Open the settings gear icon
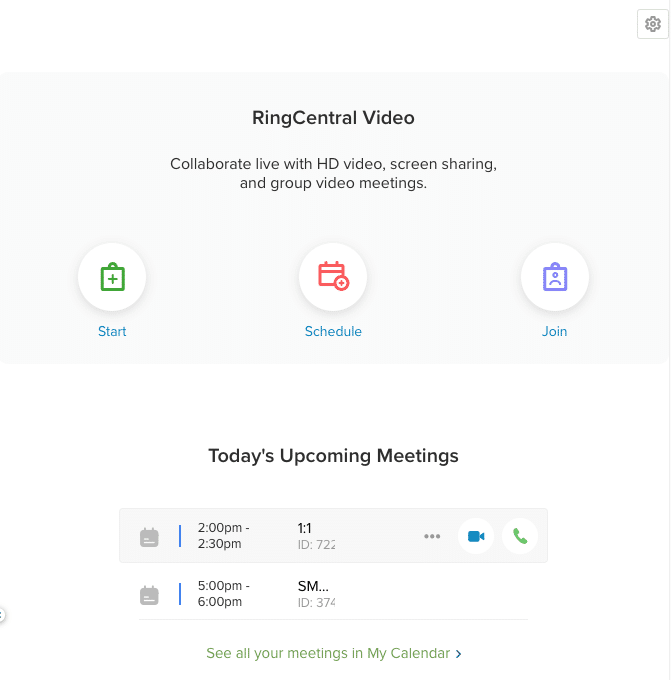The height and width of the screenshot is (680, 671). (653, 24)
